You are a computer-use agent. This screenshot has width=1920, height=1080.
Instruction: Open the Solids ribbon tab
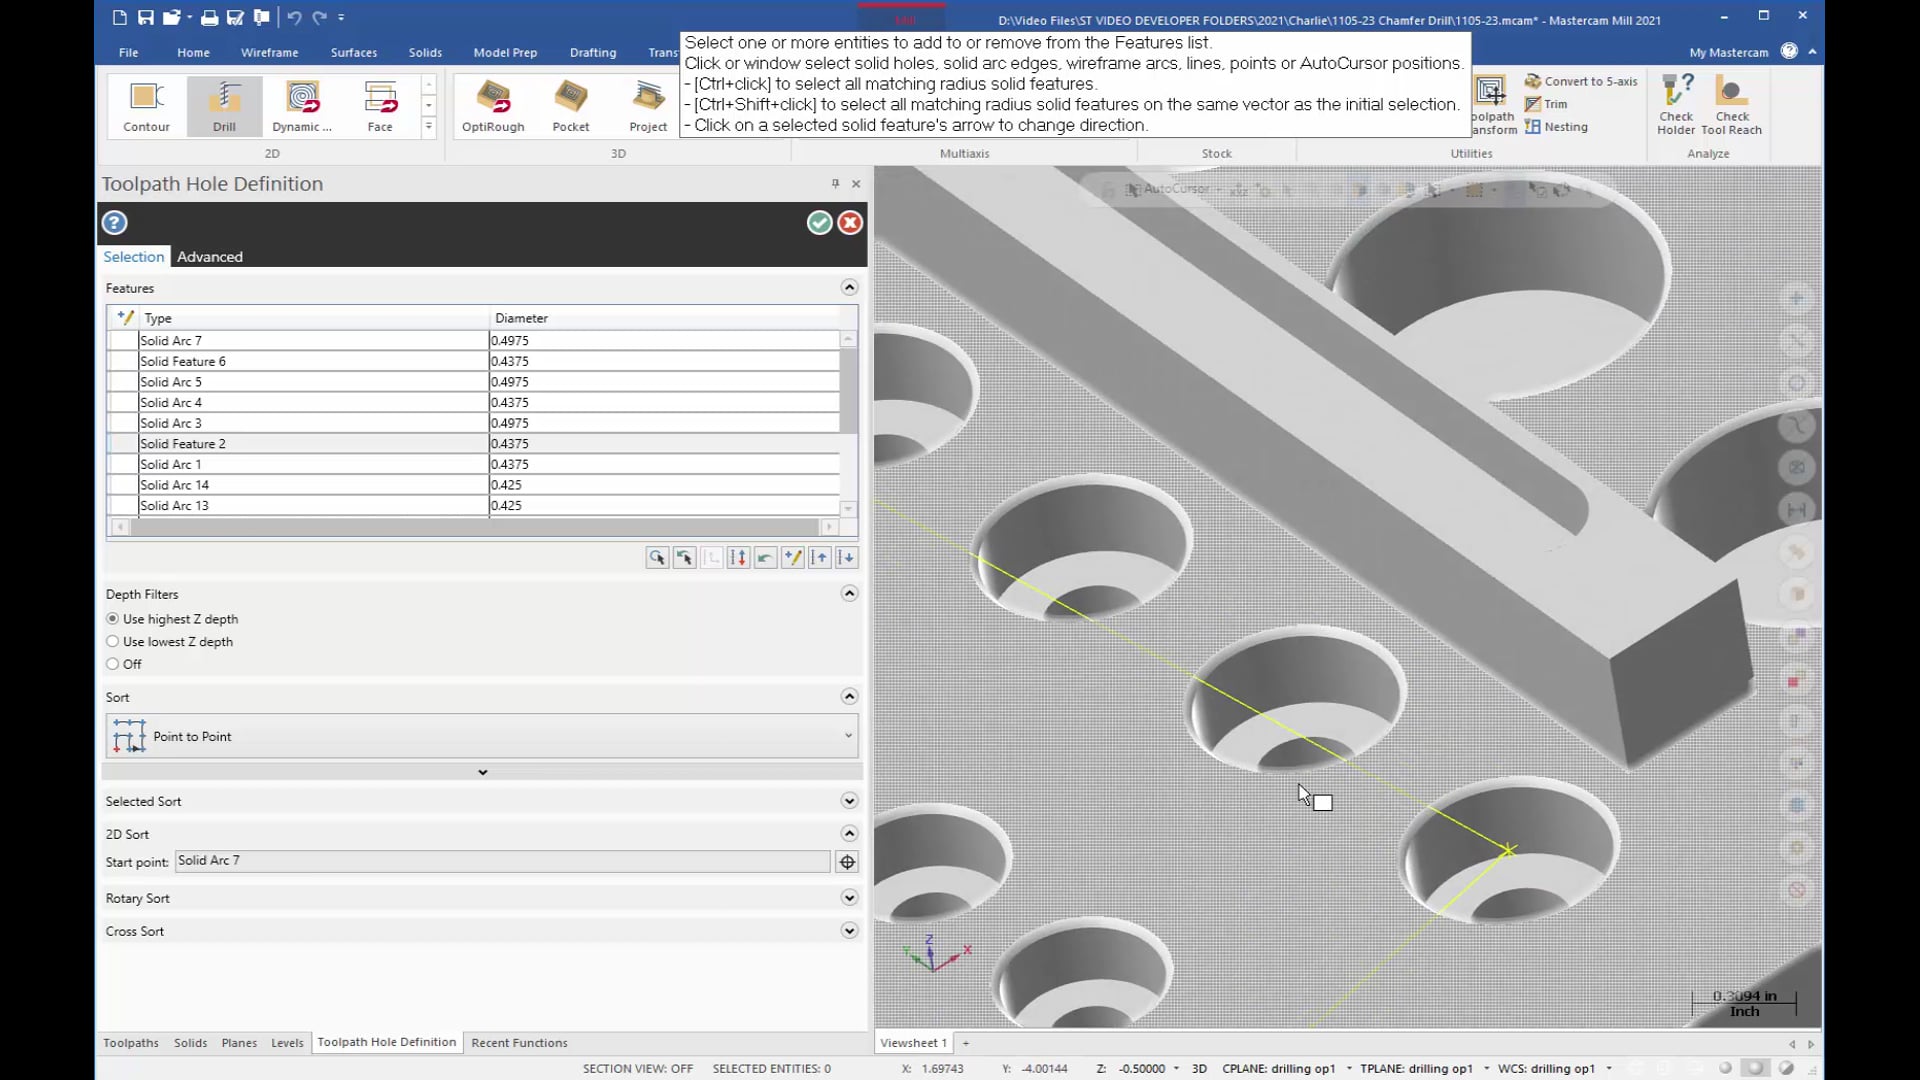(x=425, y=52)
